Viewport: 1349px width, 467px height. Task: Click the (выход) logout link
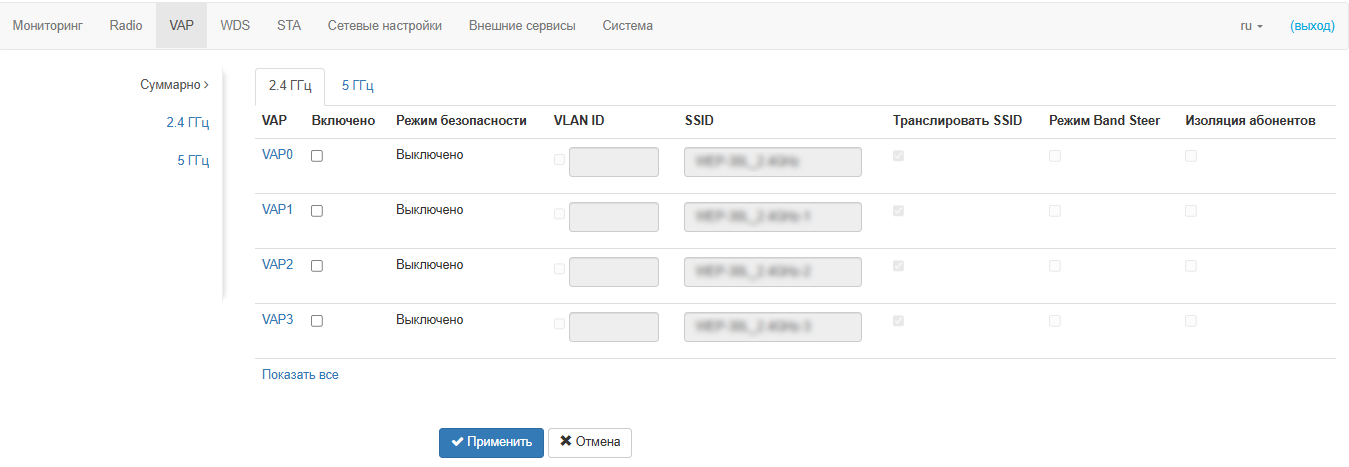1312,26
